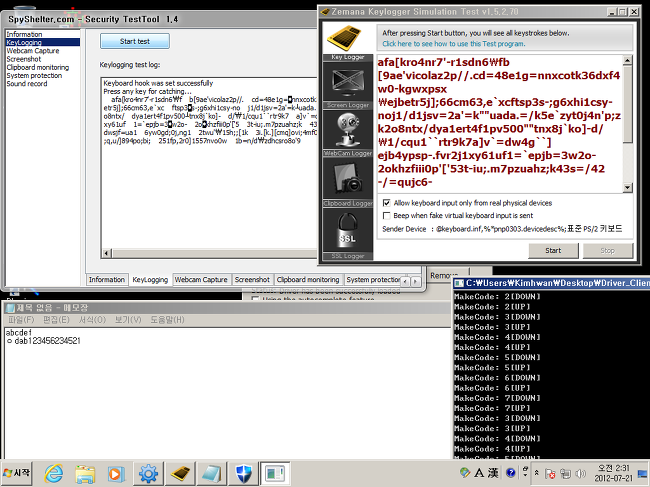Click the SpyShelter keylogging test log area
The width and height of the screenshot is (650, 487).
click(209, 164)
